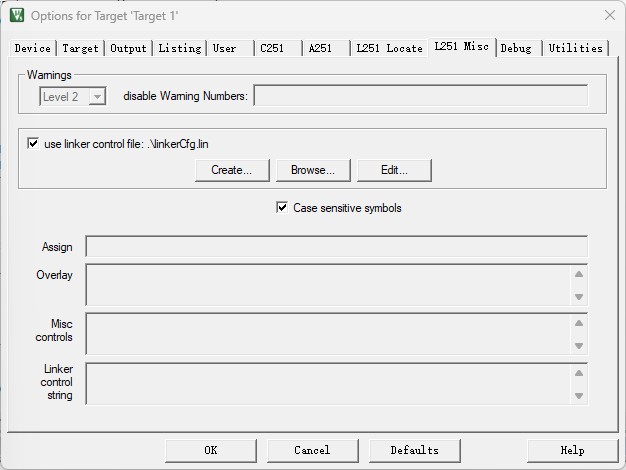The height and width of the screenshot is (470, 626).
Task: Restore settings with Defaults button
Action: click(414, 450)
